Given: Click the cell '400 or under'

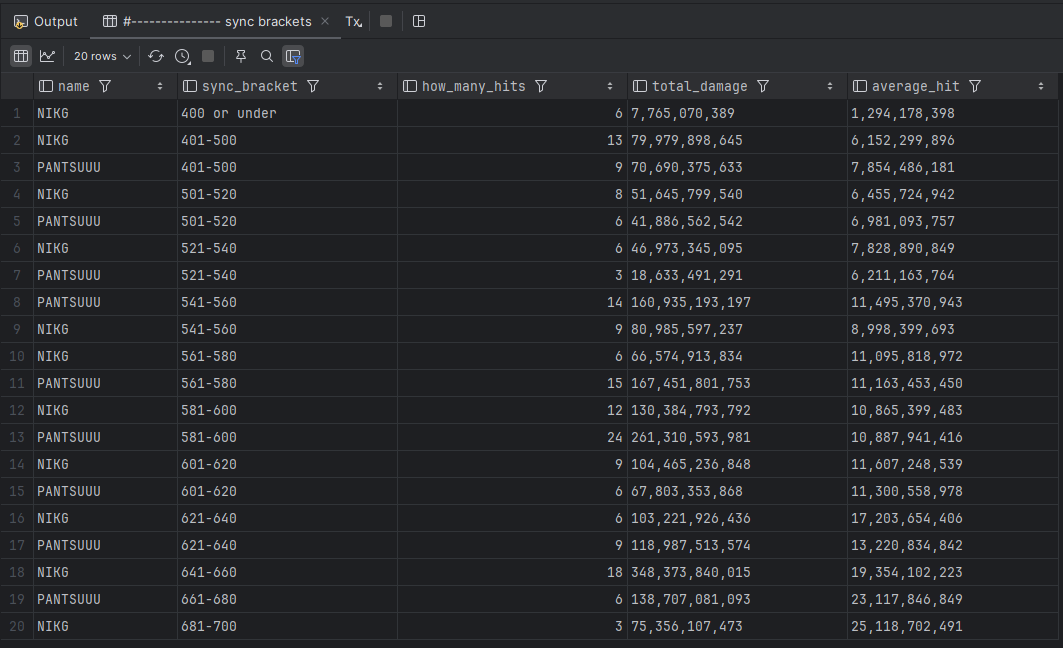Looking at the screenshot, I should 287,113.
